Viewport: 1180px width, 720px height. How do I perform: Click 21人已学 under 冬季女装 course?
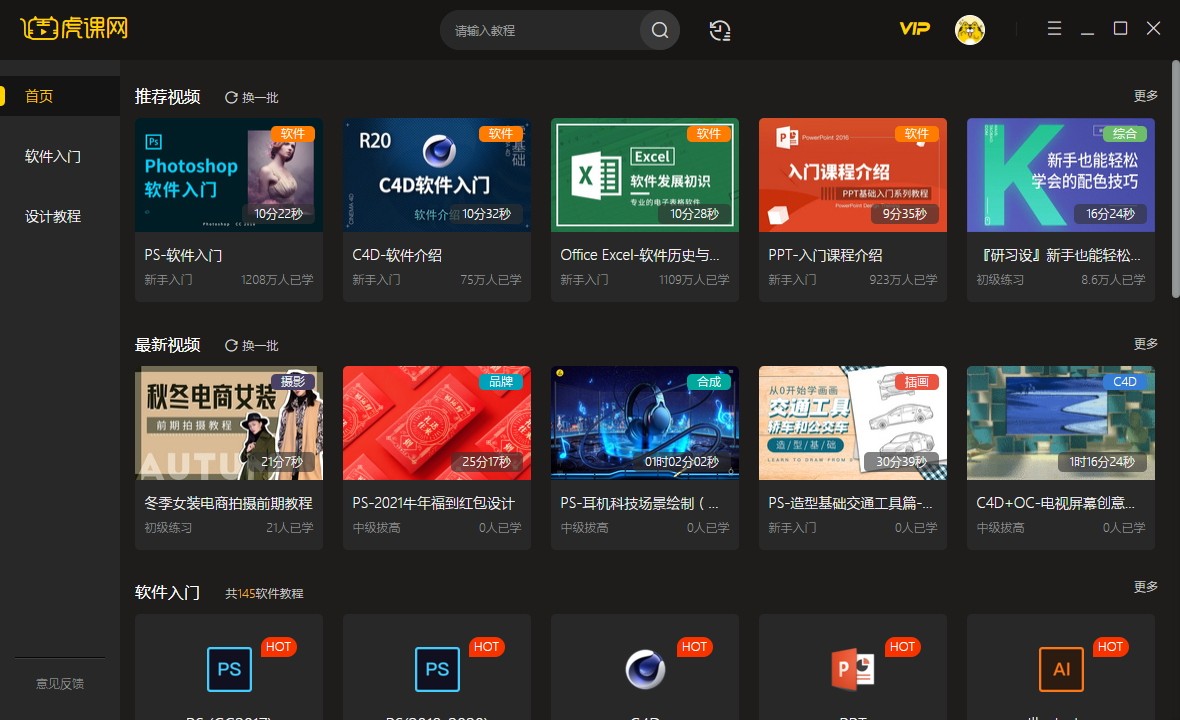click(x=290, y=528)
